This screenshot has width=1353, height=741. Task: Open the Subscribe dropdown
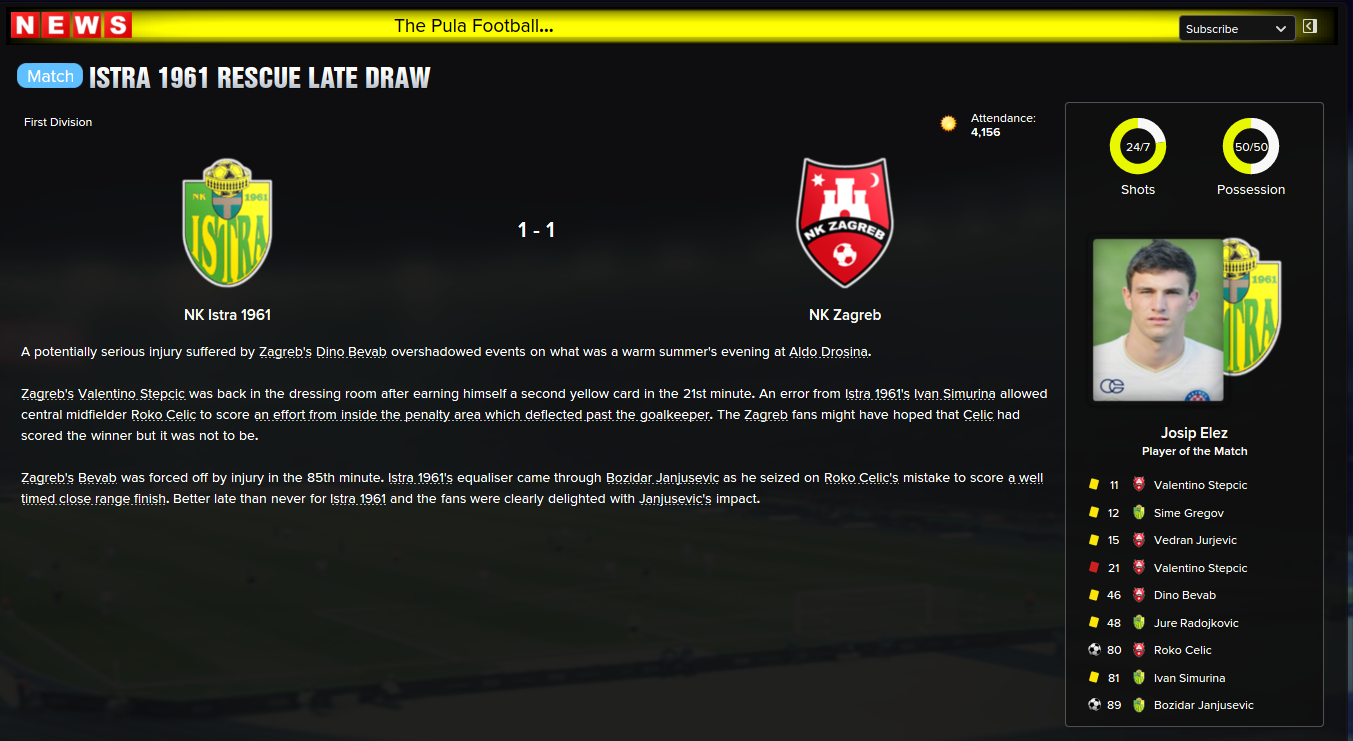1237,29
